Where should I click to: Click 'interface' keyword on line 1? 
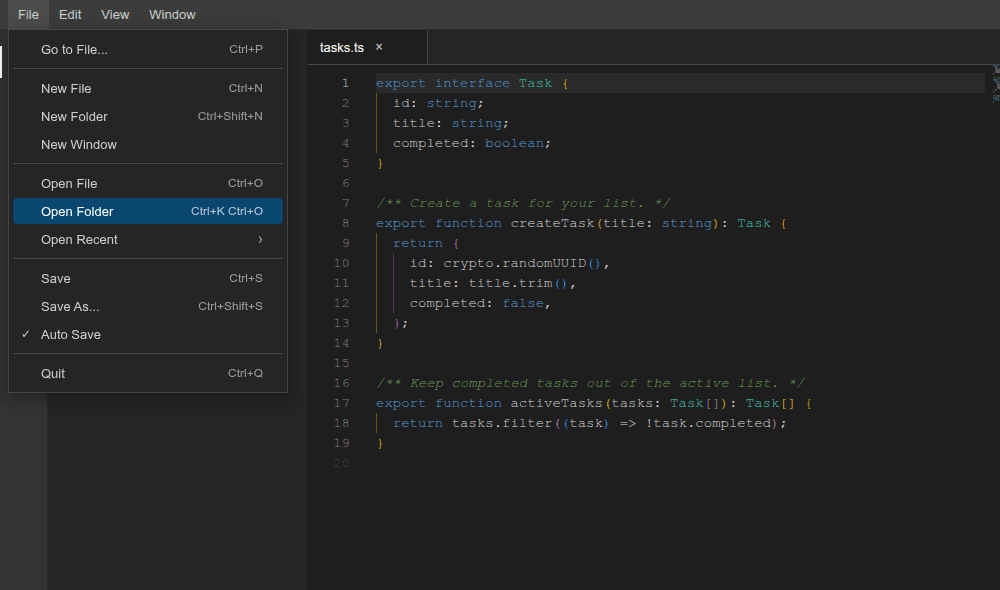(x=472, y=83)
